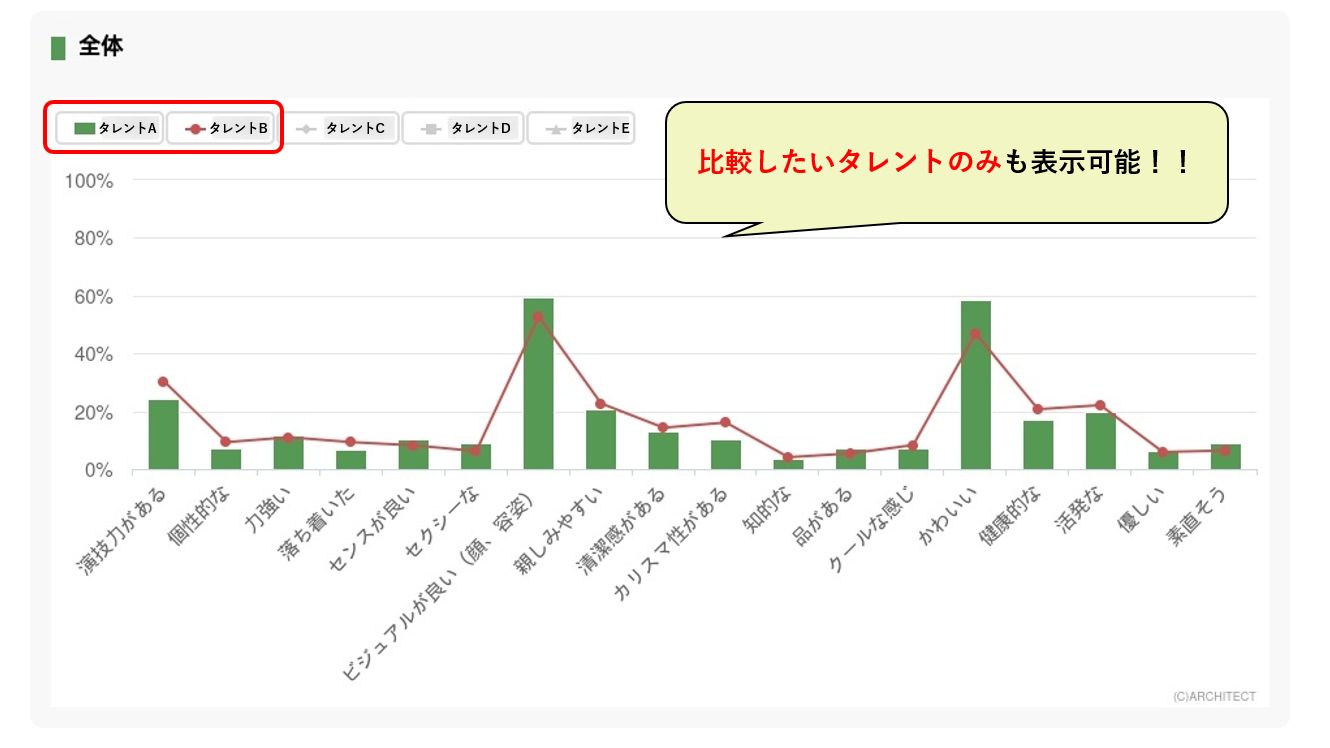Click the green bar for 親しみやすい

[x=600, y=440]
